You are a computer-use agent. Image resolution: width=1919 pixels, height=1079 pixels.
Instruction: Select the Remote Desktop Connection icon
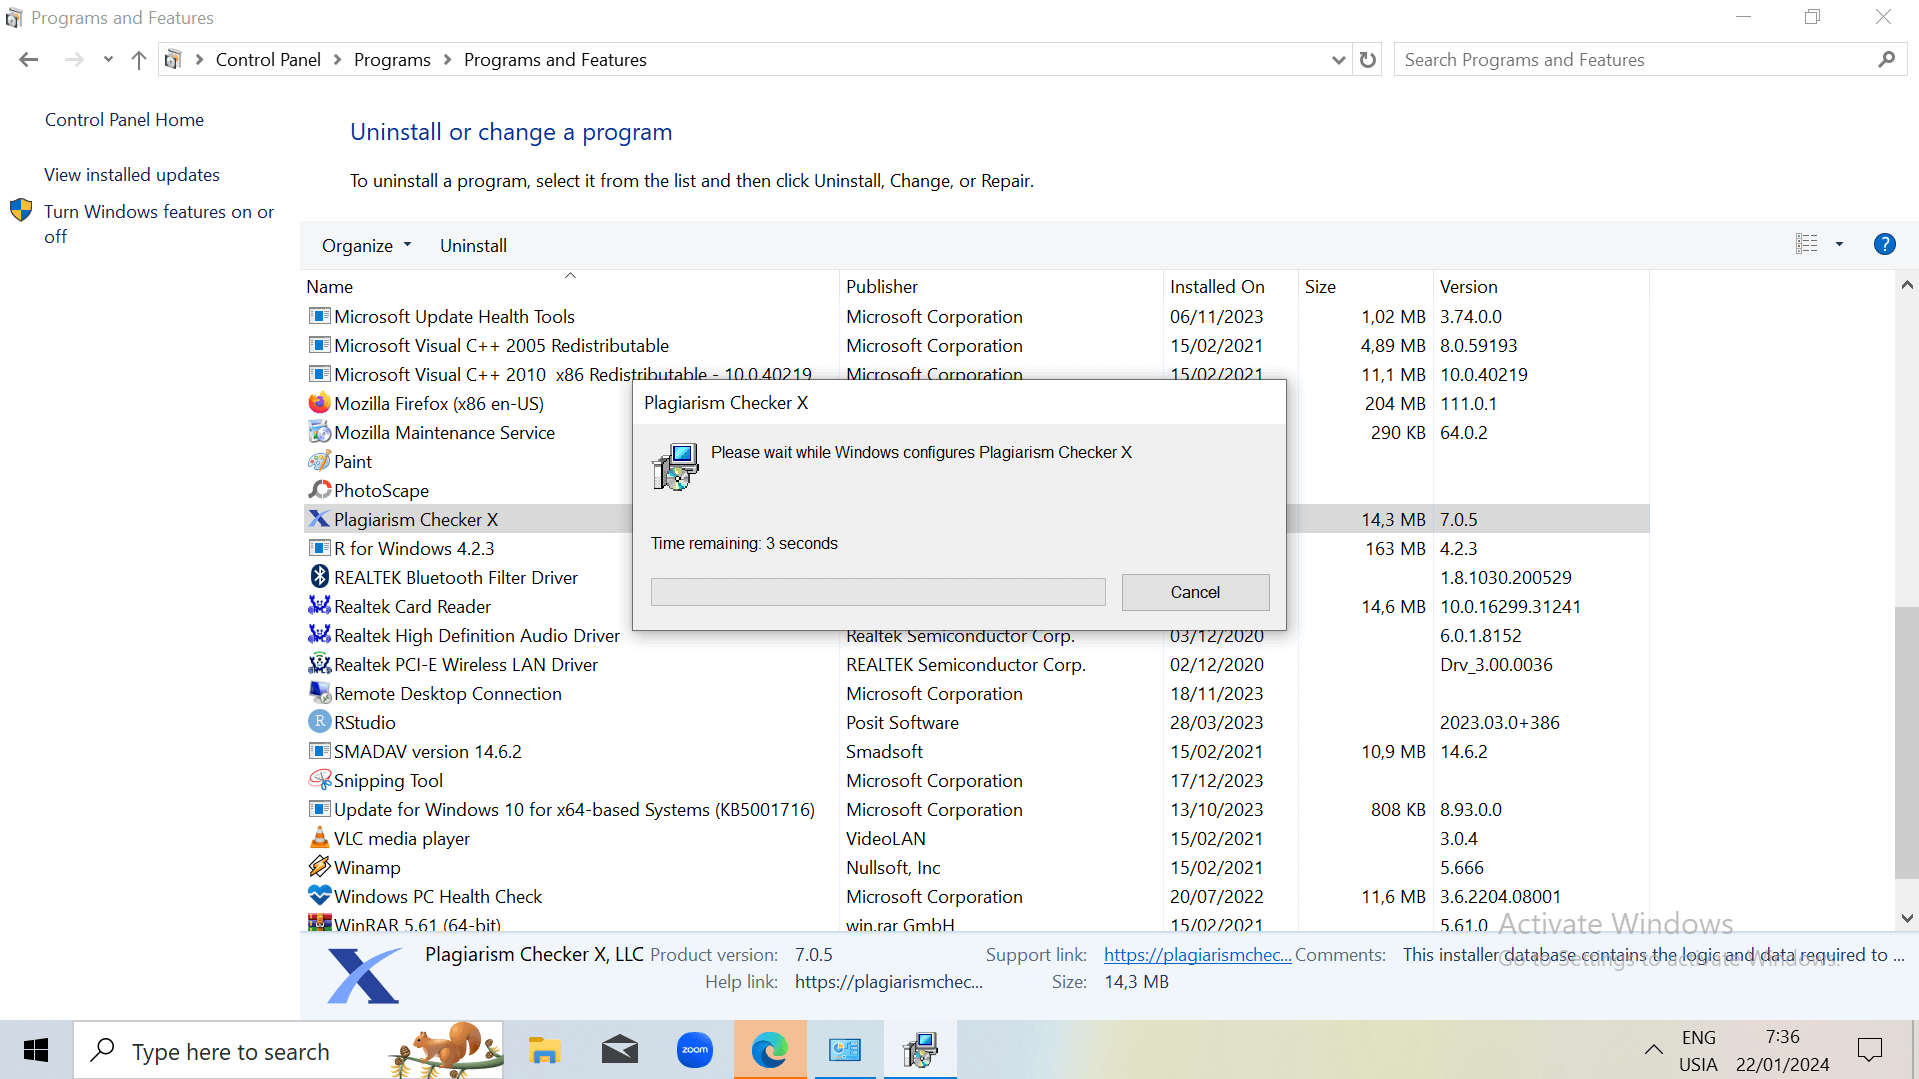tap(319, 693)
